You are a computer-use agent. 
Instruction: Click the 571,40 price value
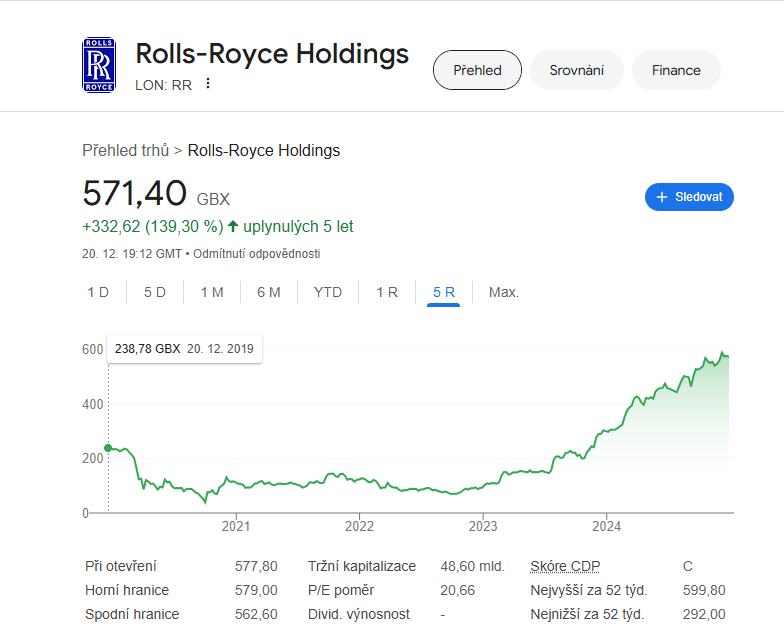click(134, 193)
